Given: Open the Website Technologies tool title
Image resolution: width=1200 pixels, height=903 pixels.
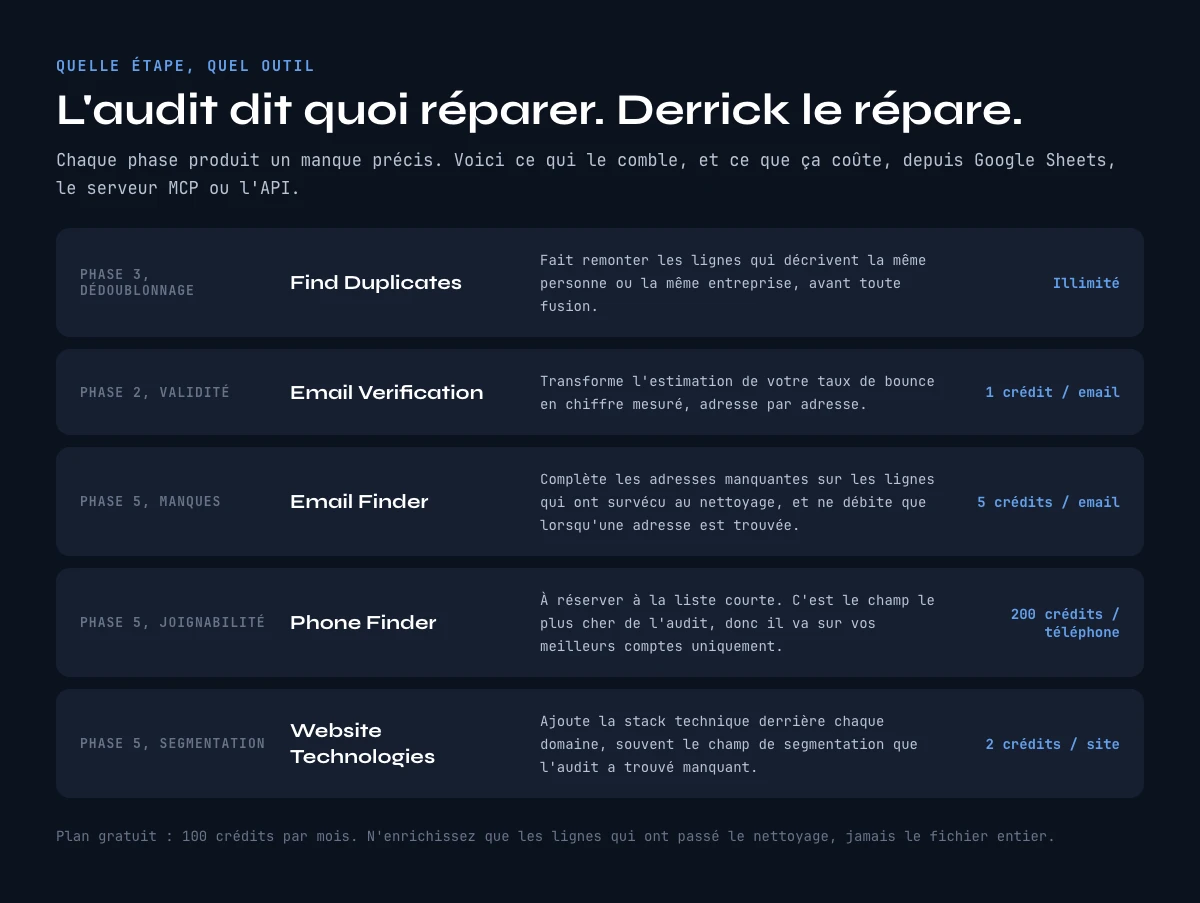Looking at the screenshot, I should click(362, 743).
